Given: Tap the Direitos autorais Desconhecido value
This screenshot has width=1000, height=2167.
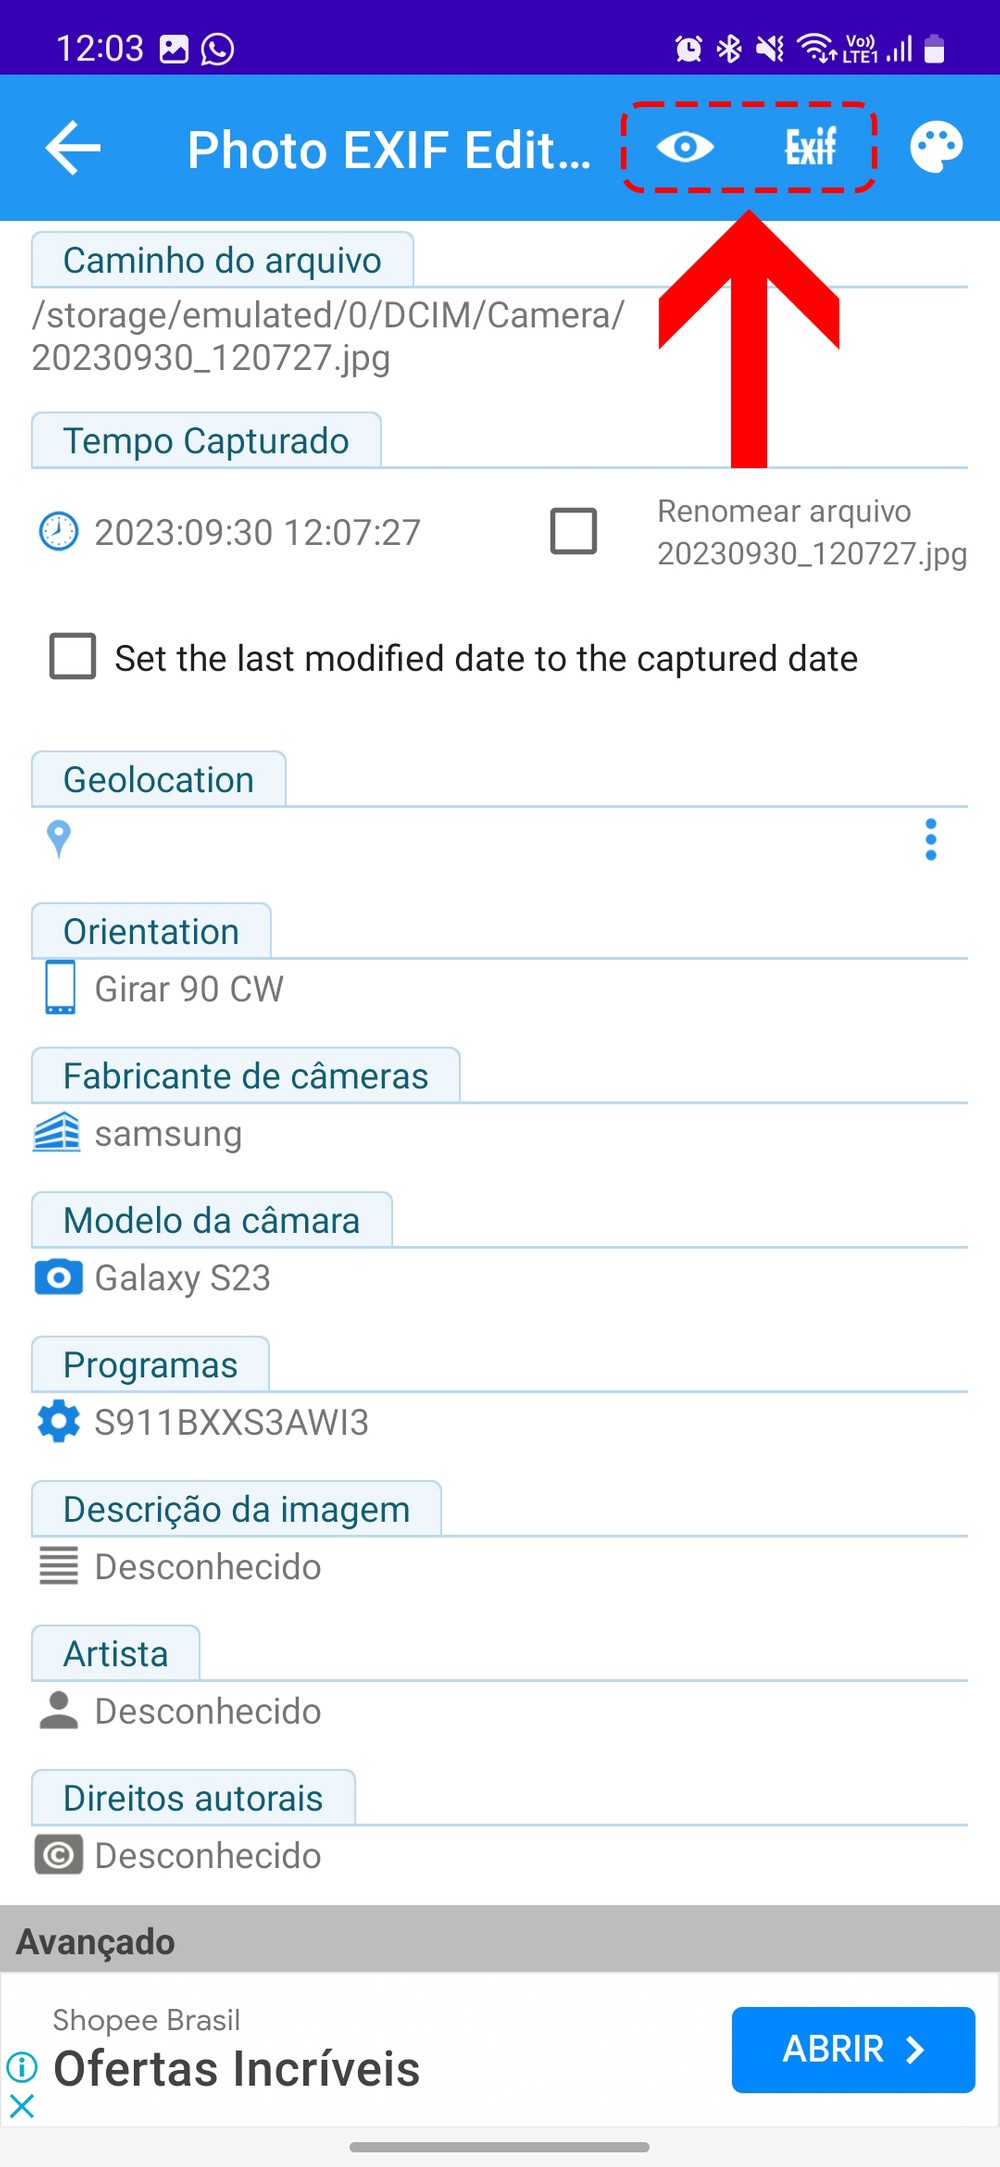Looking at the screenshot, I should [208, 1856].
